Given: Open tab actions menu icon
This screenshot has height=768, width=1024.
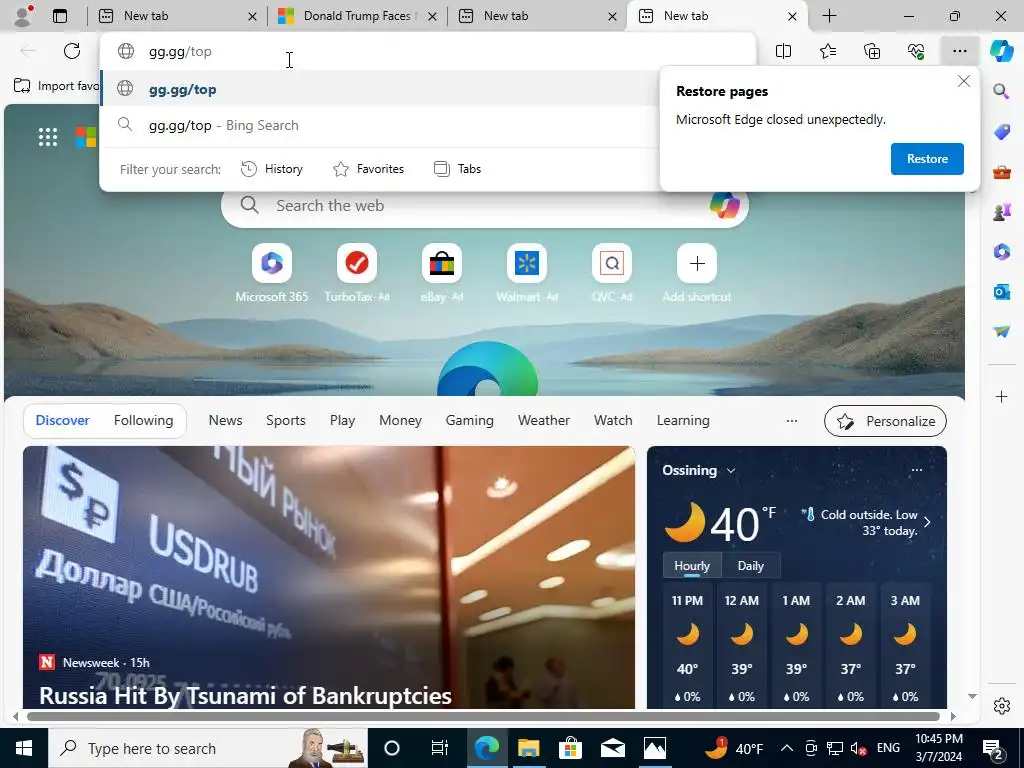Looking at the screenshot, I should [60, 16].
